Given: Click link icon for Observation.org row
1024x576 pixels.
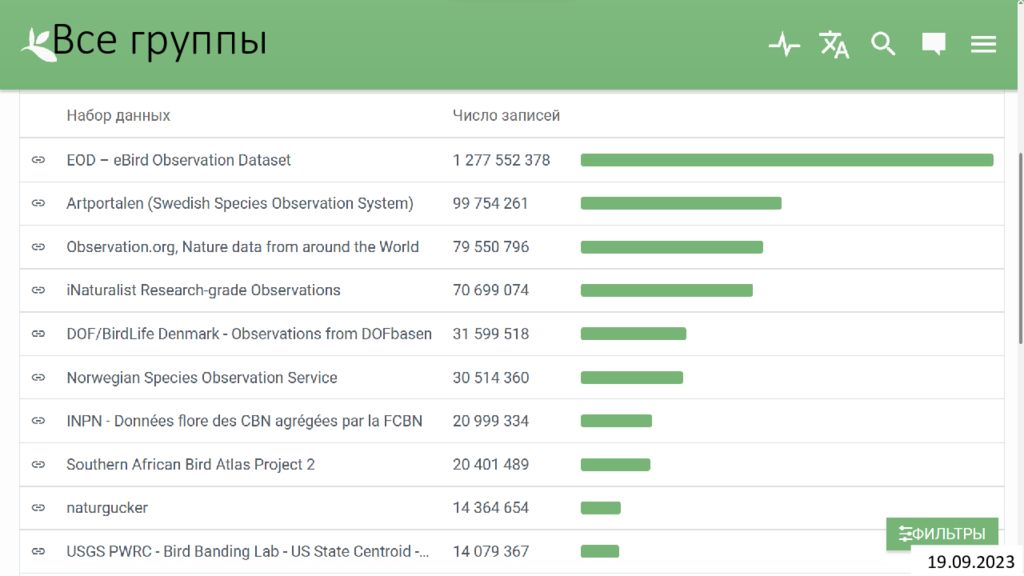Looking at the screenshot, I should (x=39, y=247).
